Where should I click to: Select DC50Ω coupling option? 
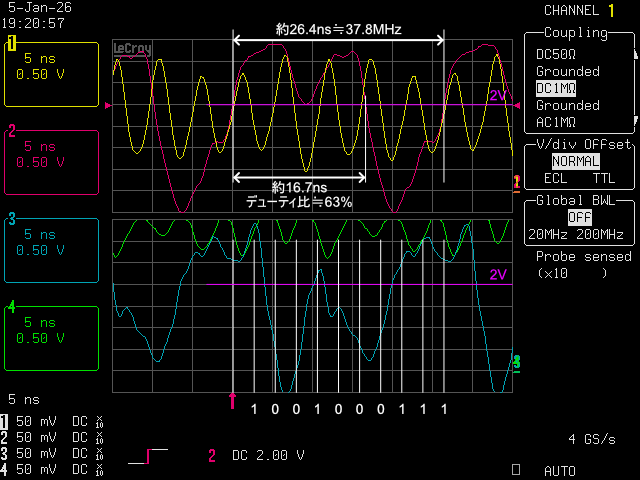(x=555, y=54)
